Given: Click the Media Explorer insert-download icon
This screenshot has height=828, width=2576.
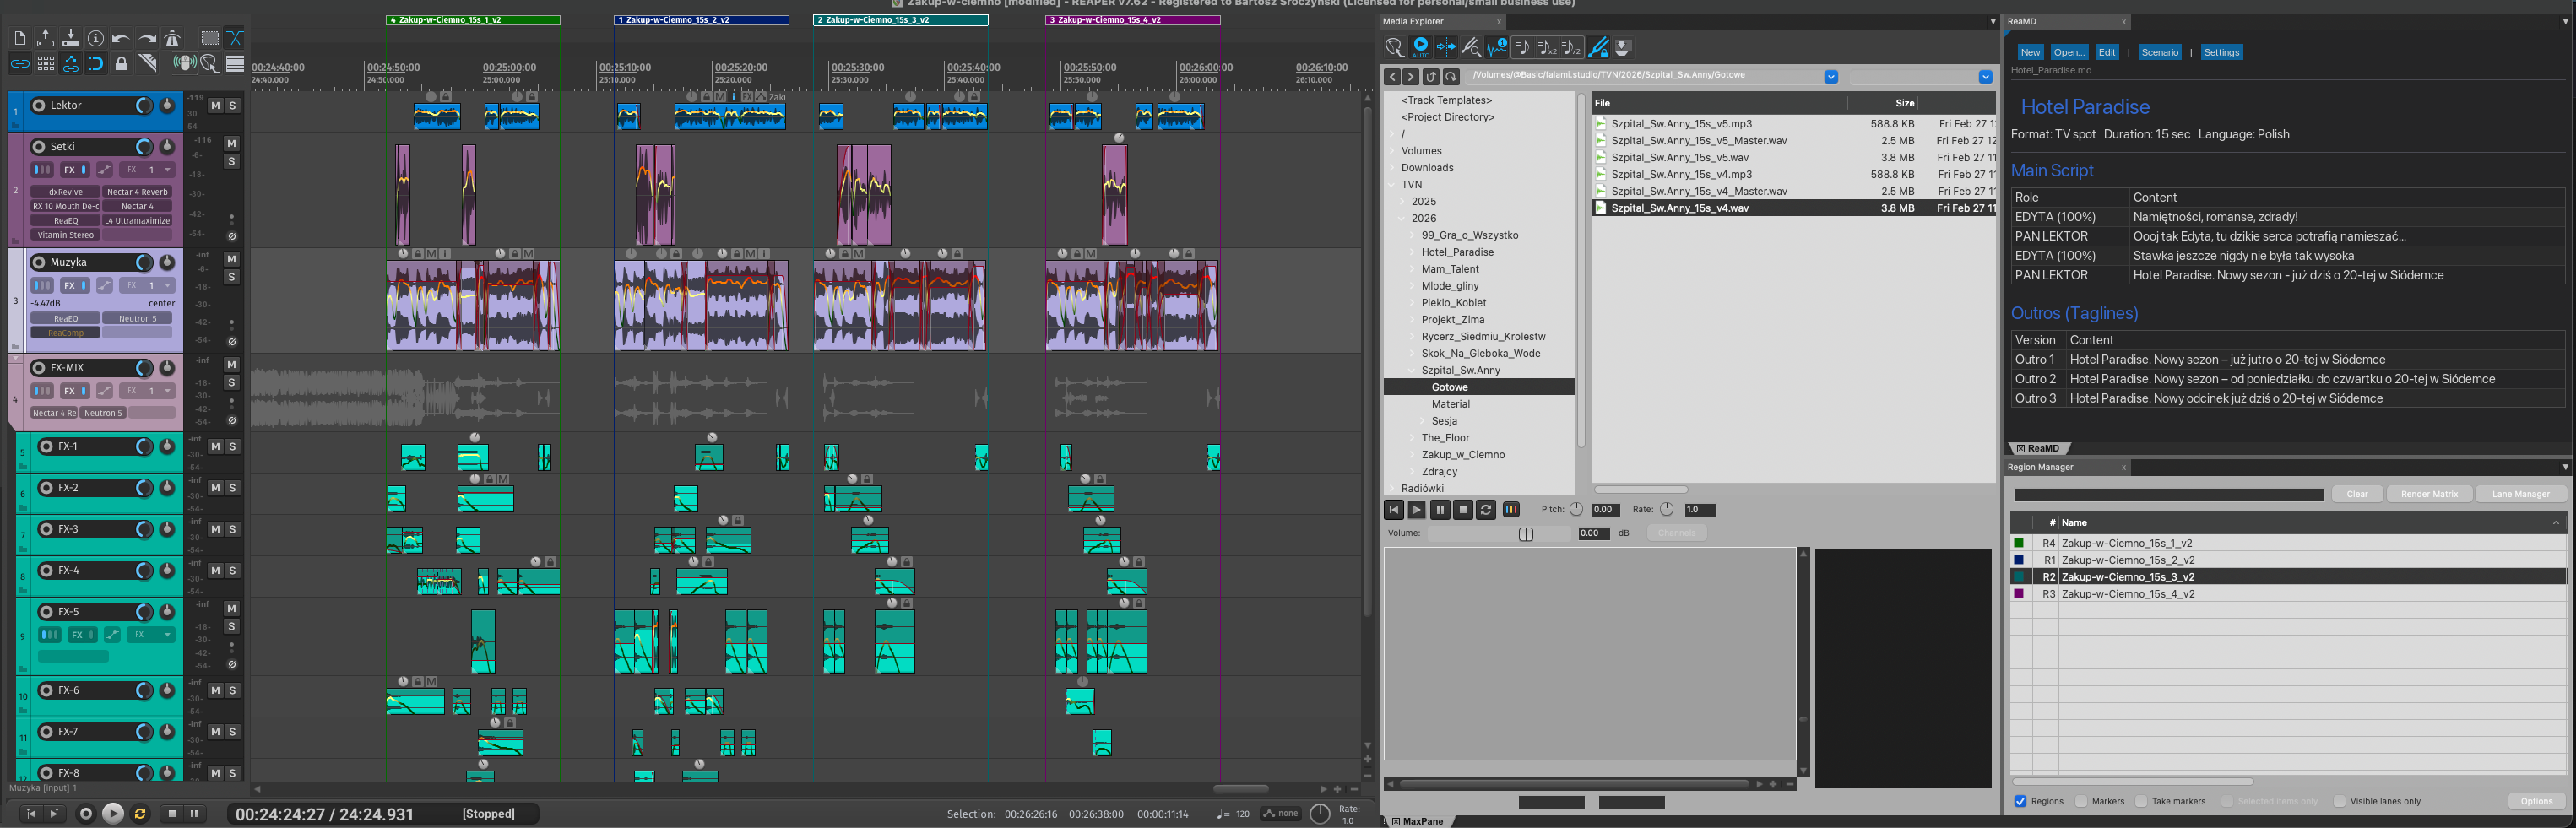Looking at the screenshot, I should [x=1623, y=47].
